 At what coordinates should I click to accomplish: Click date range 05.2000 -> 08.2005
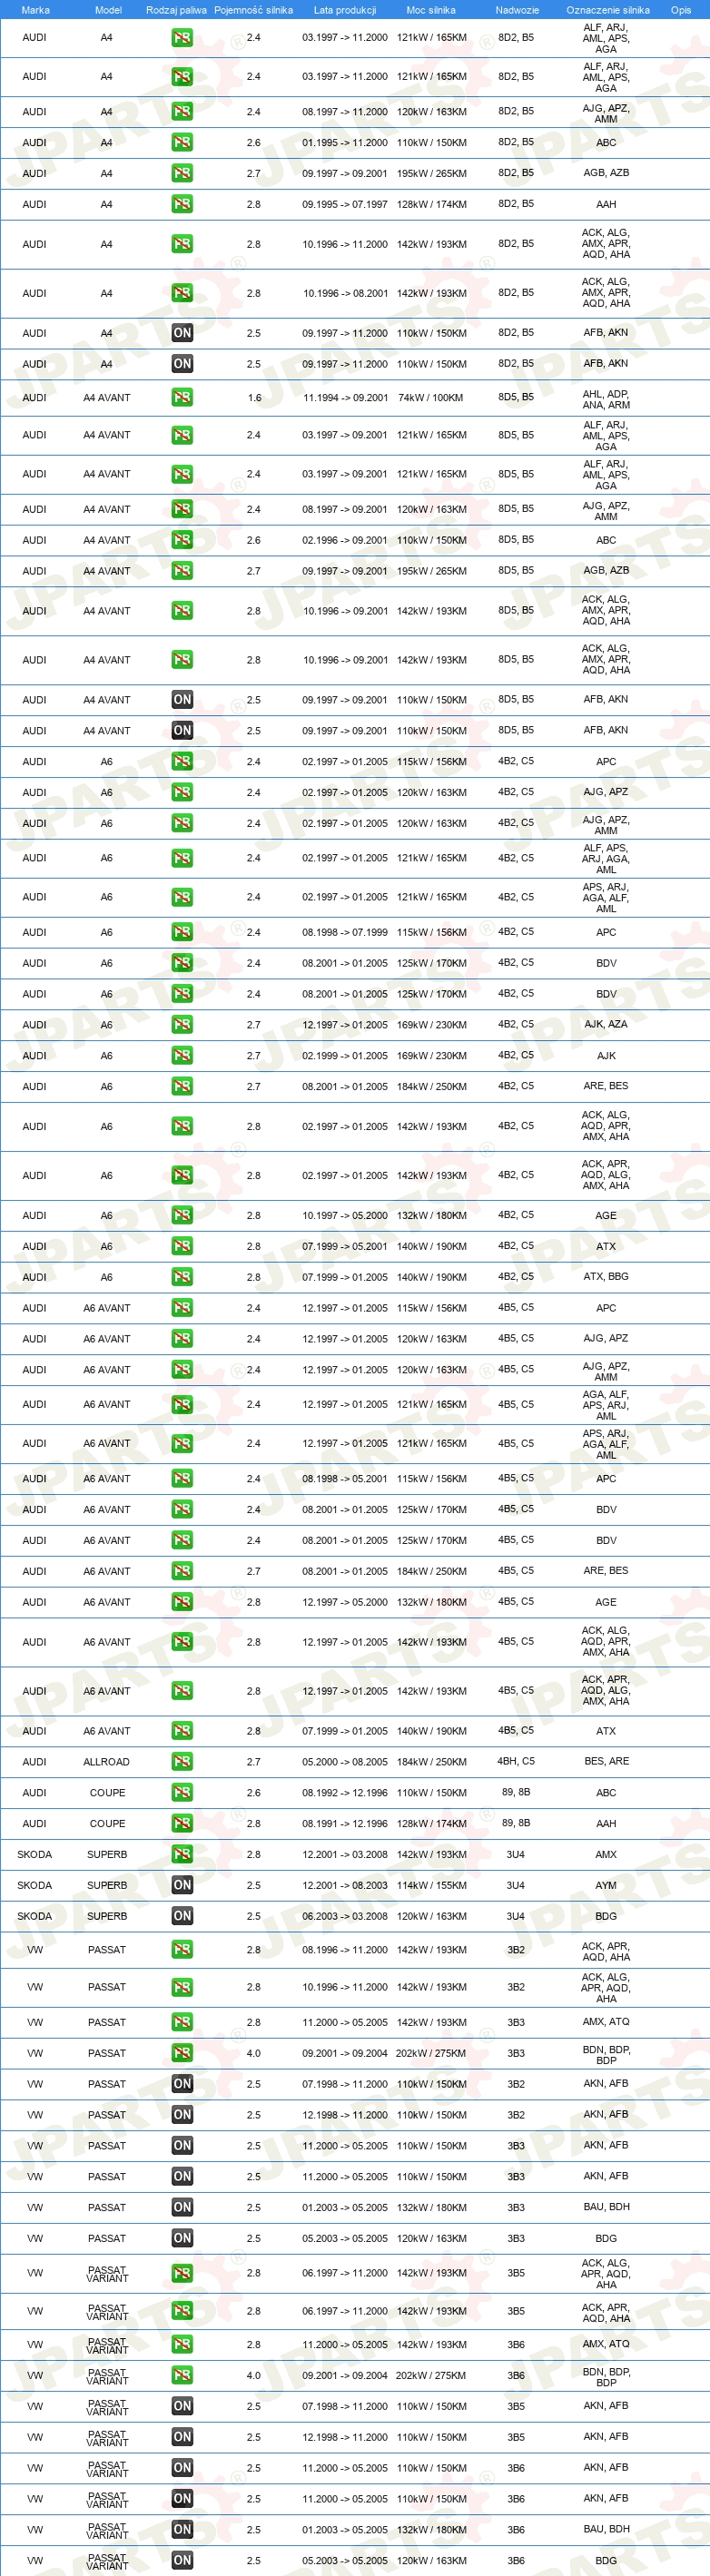(345, 1762)
